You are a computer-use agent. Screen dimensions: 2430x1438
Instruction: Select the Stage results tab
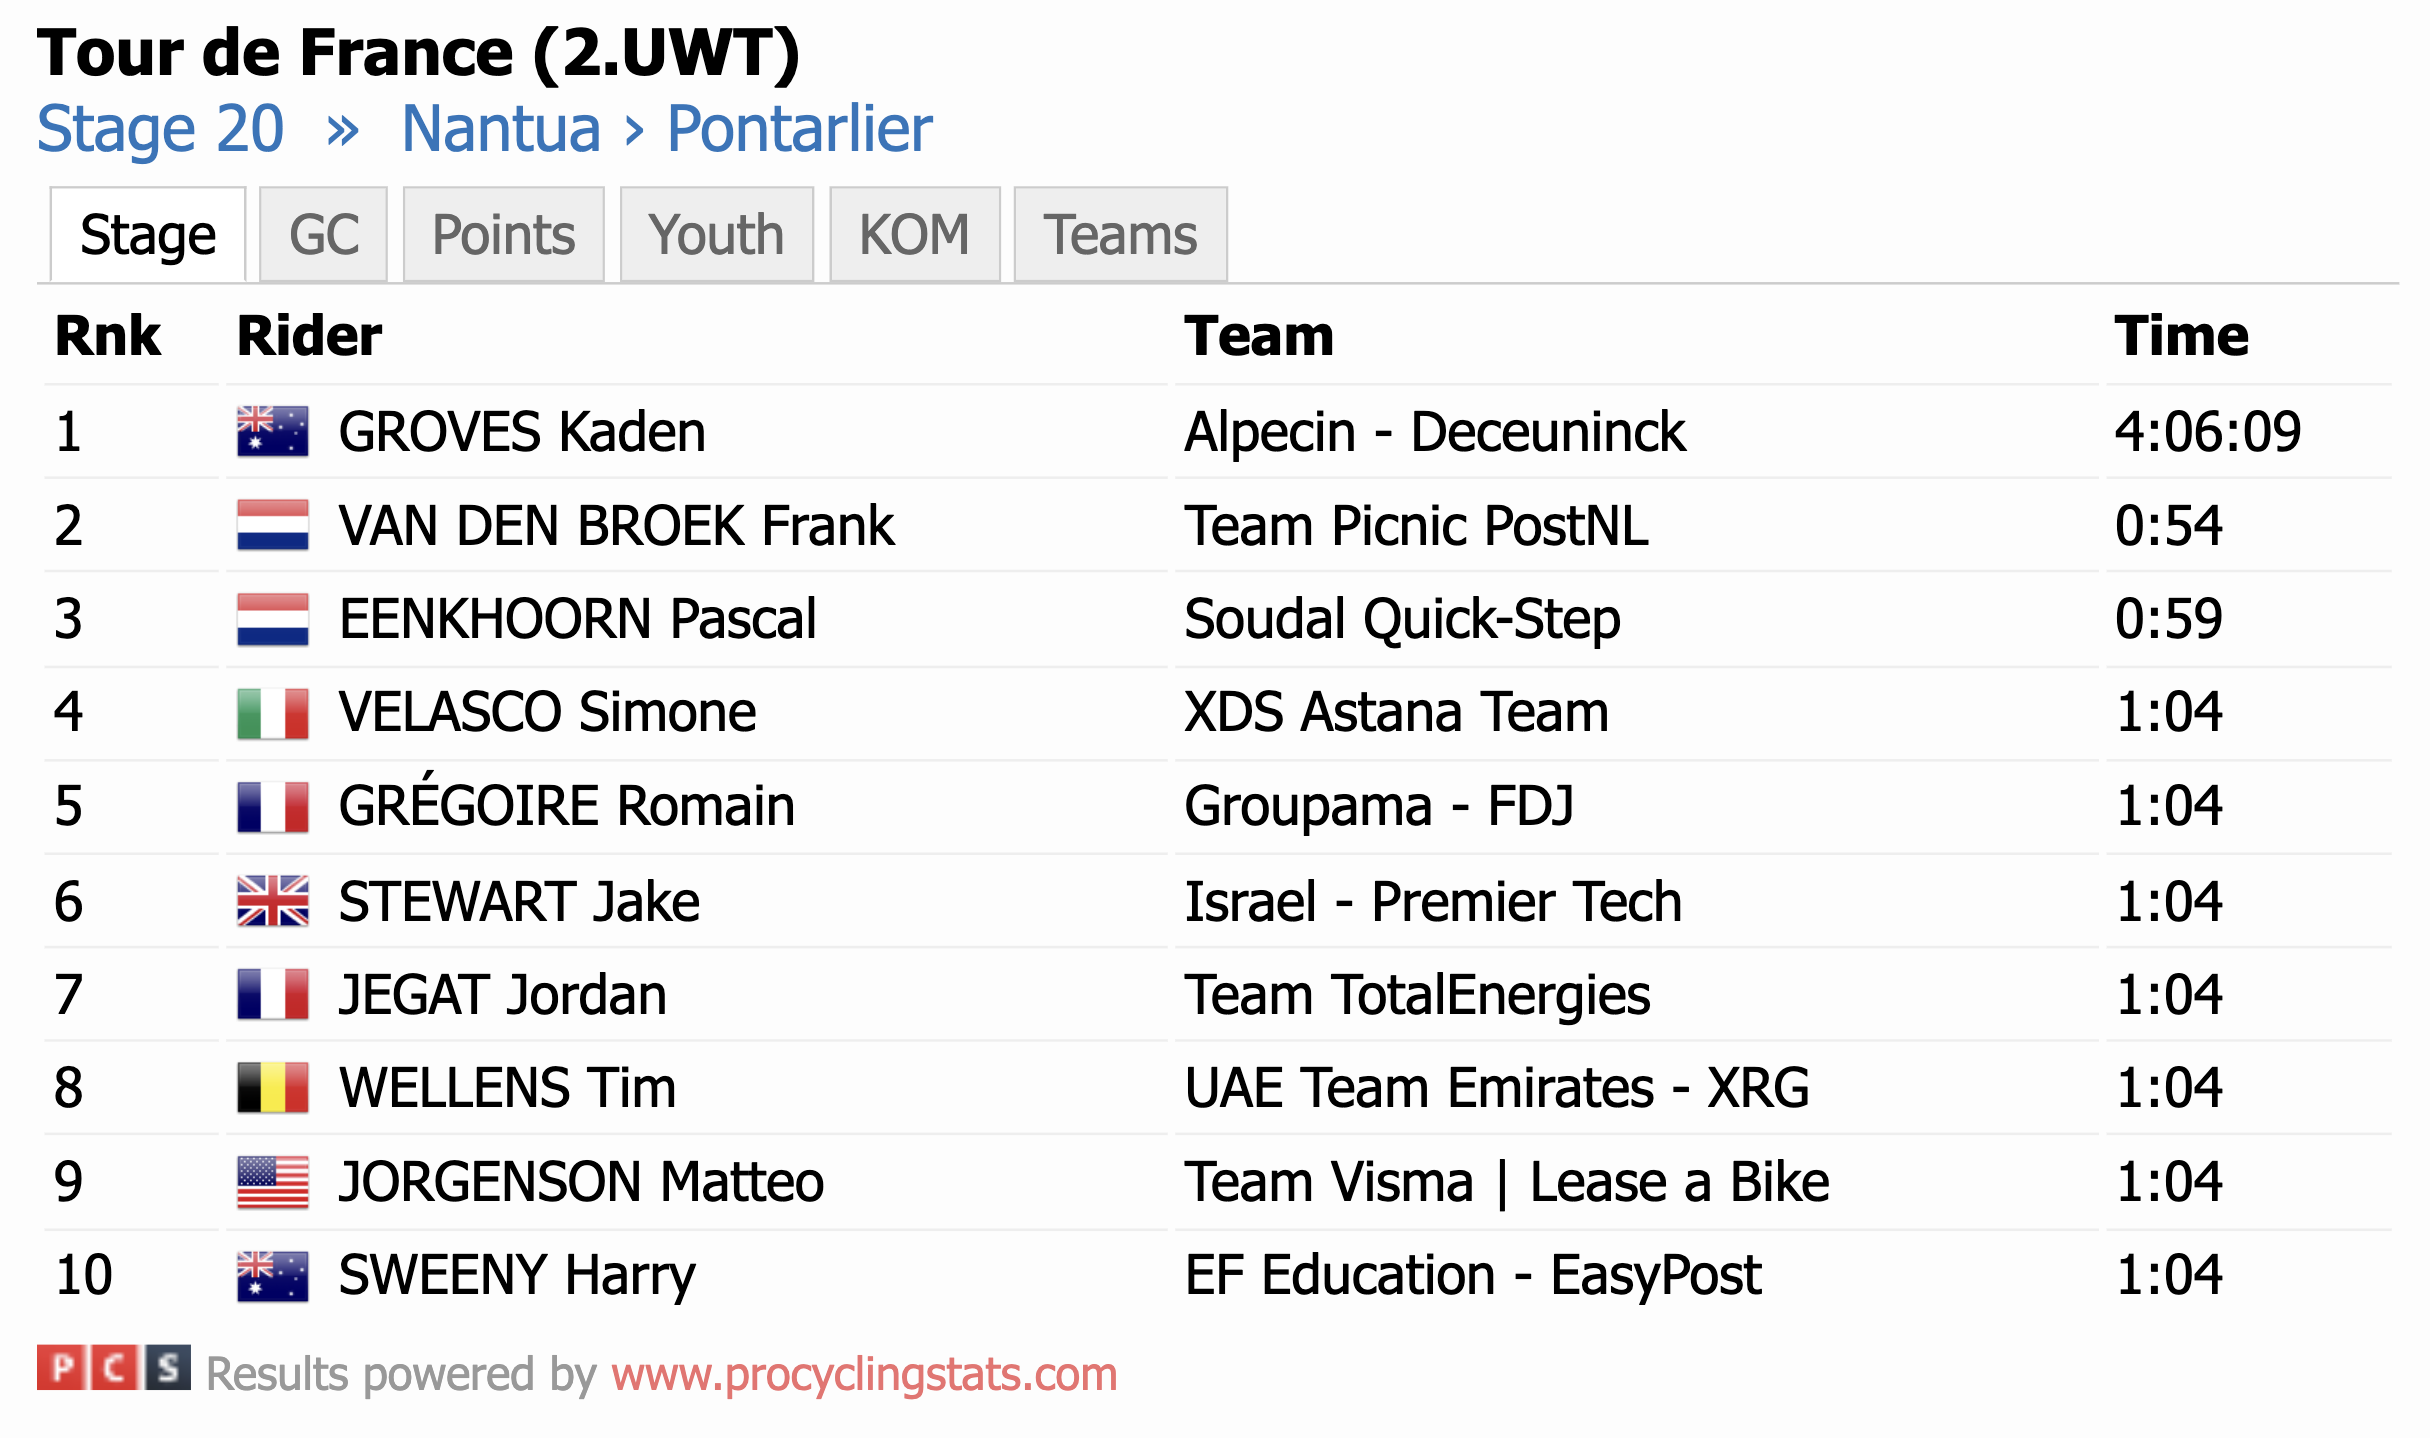click(148, 234)
